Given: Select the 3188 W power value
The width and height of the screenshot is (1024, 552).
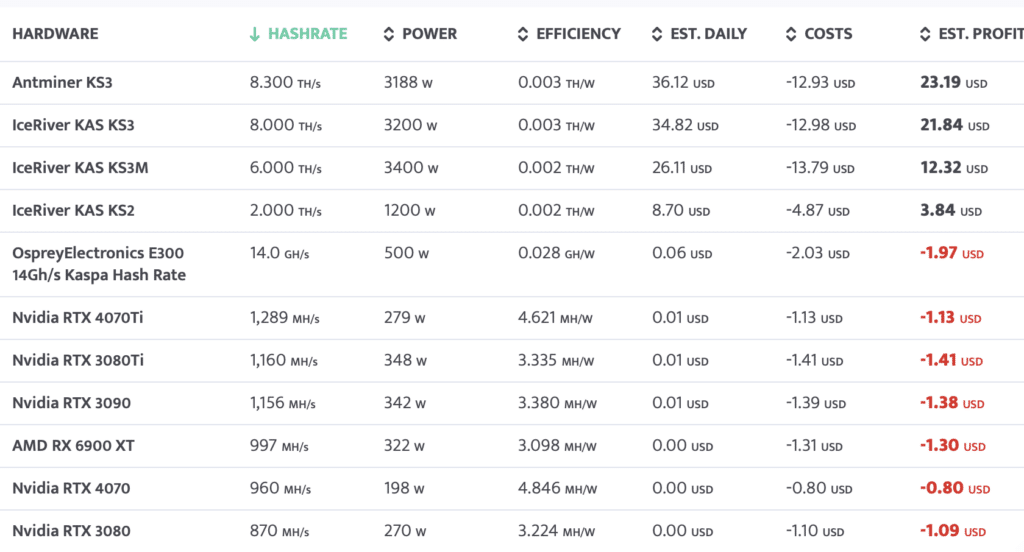Looking at the screenshot, I should pyautogui.click(x=408, y=82).
